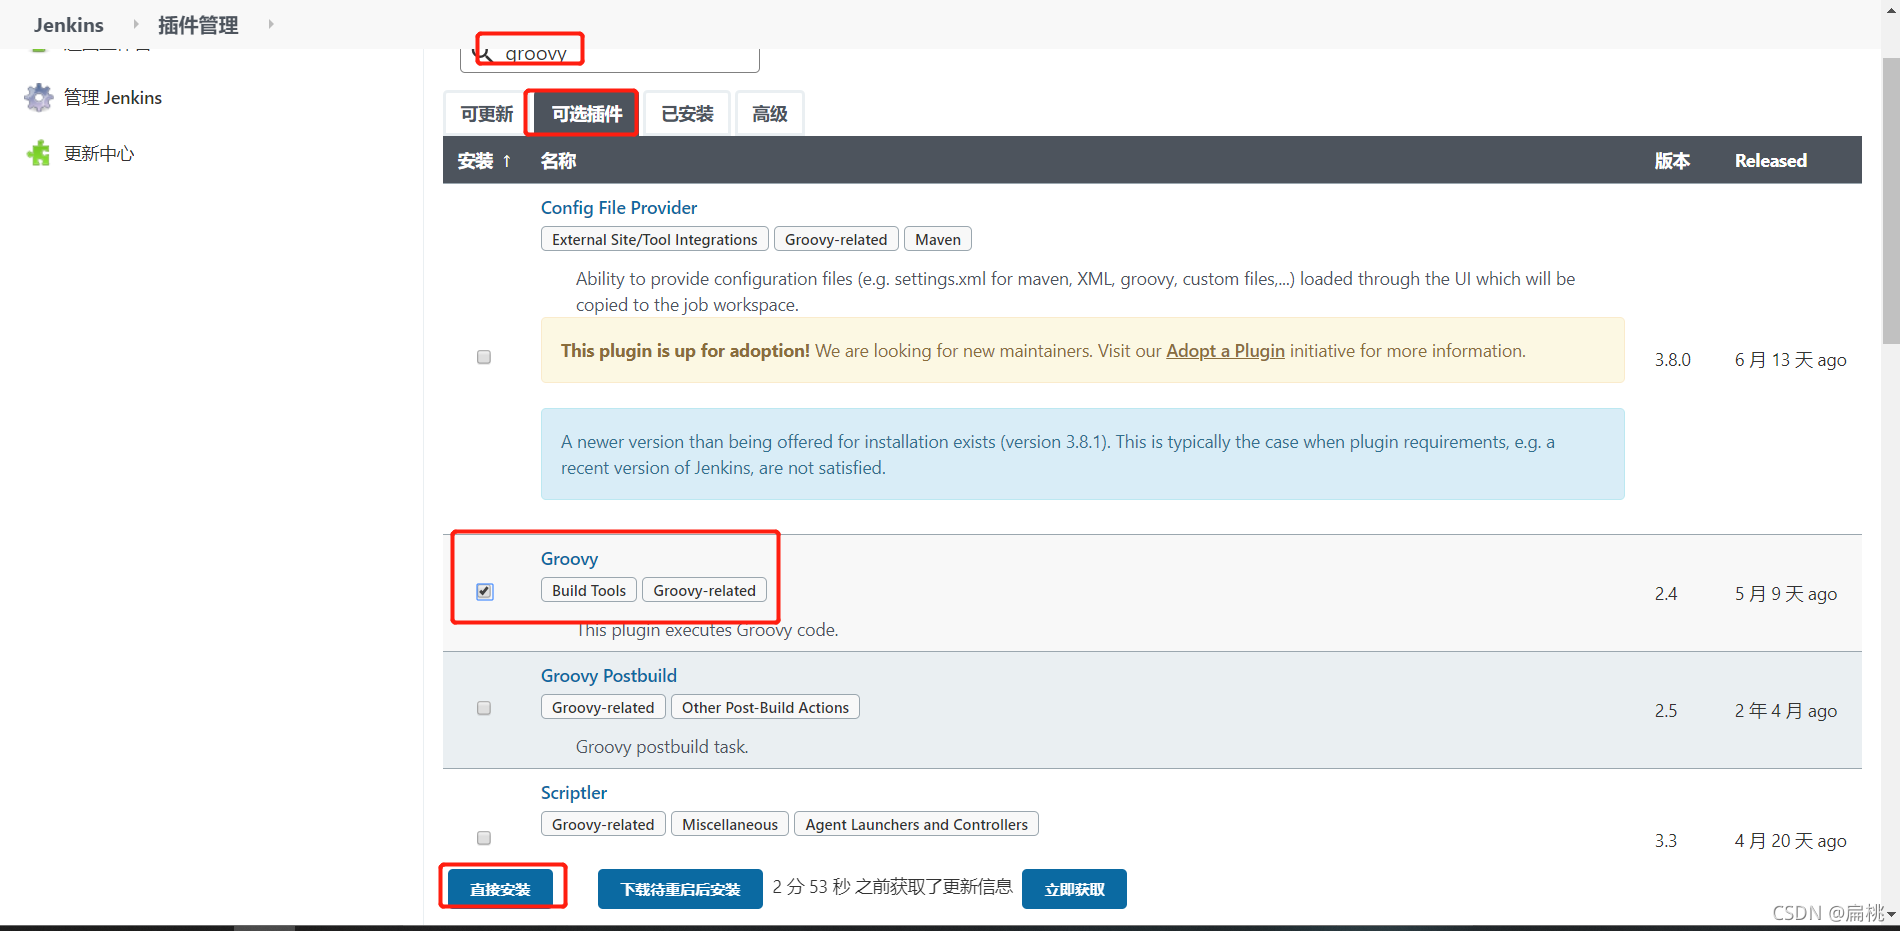Tick the Scriptler plugin checkbox

pyautogui.click(x=484, y=838)
